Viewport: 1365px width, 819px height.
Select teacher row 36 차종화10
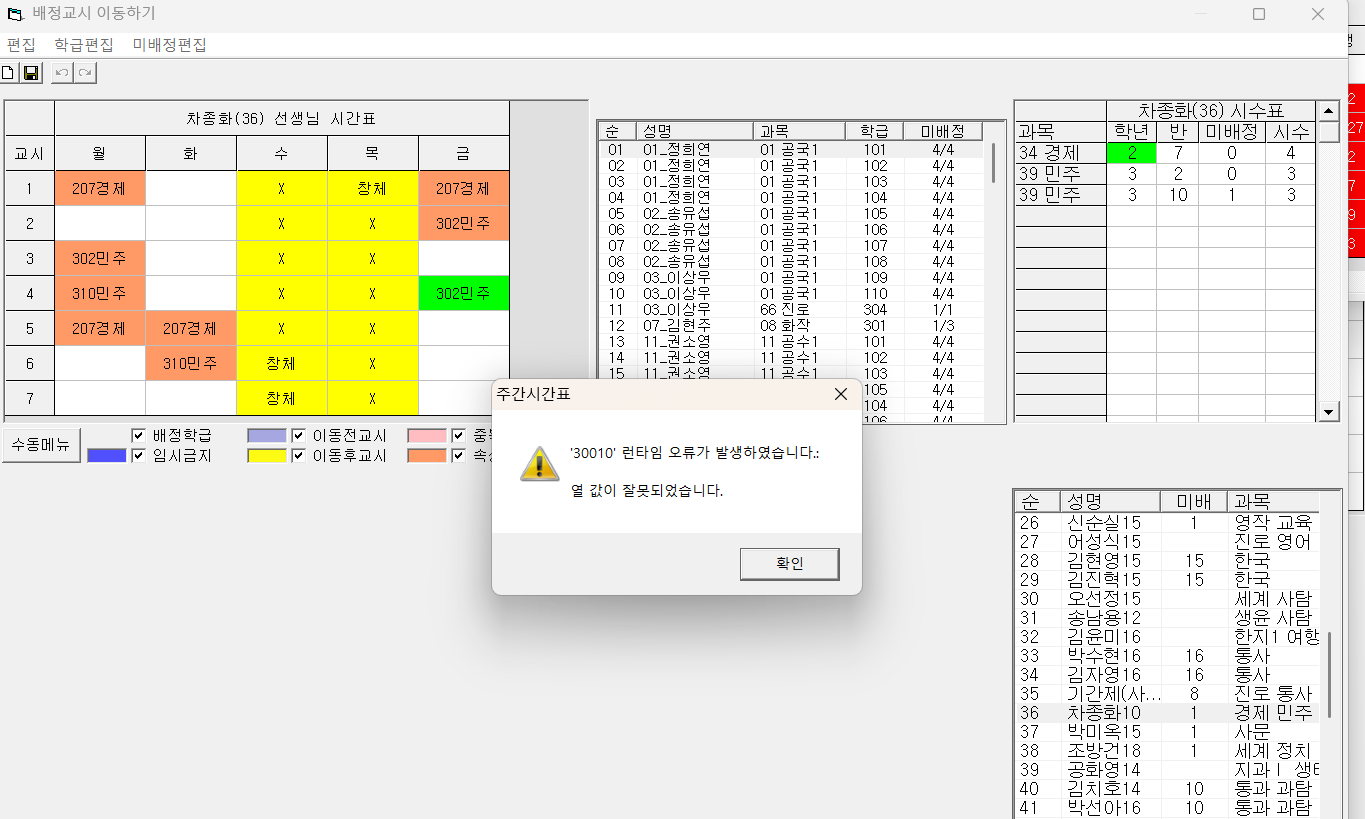(x=1167, y=712)
